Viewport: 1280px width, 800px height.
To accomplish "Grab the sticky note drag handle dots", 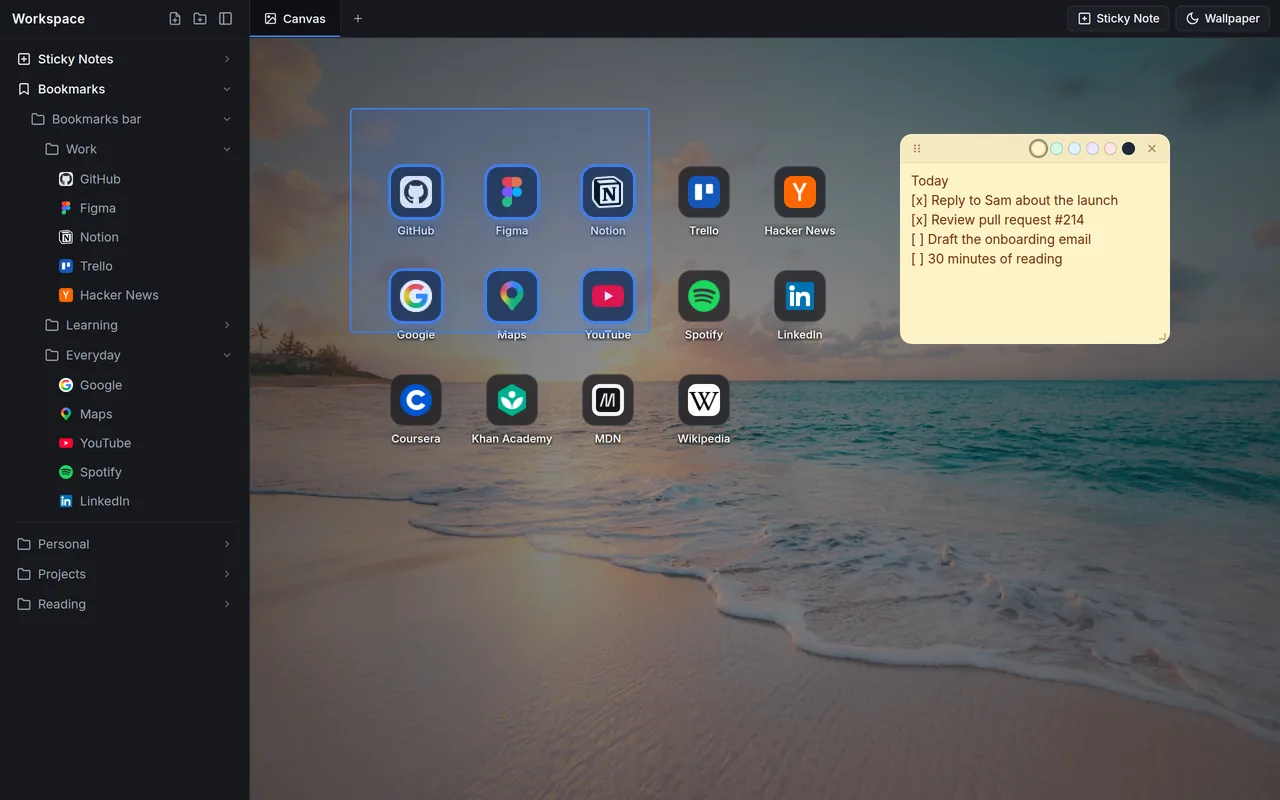I will pyautogui.click(x=917, y=149).
